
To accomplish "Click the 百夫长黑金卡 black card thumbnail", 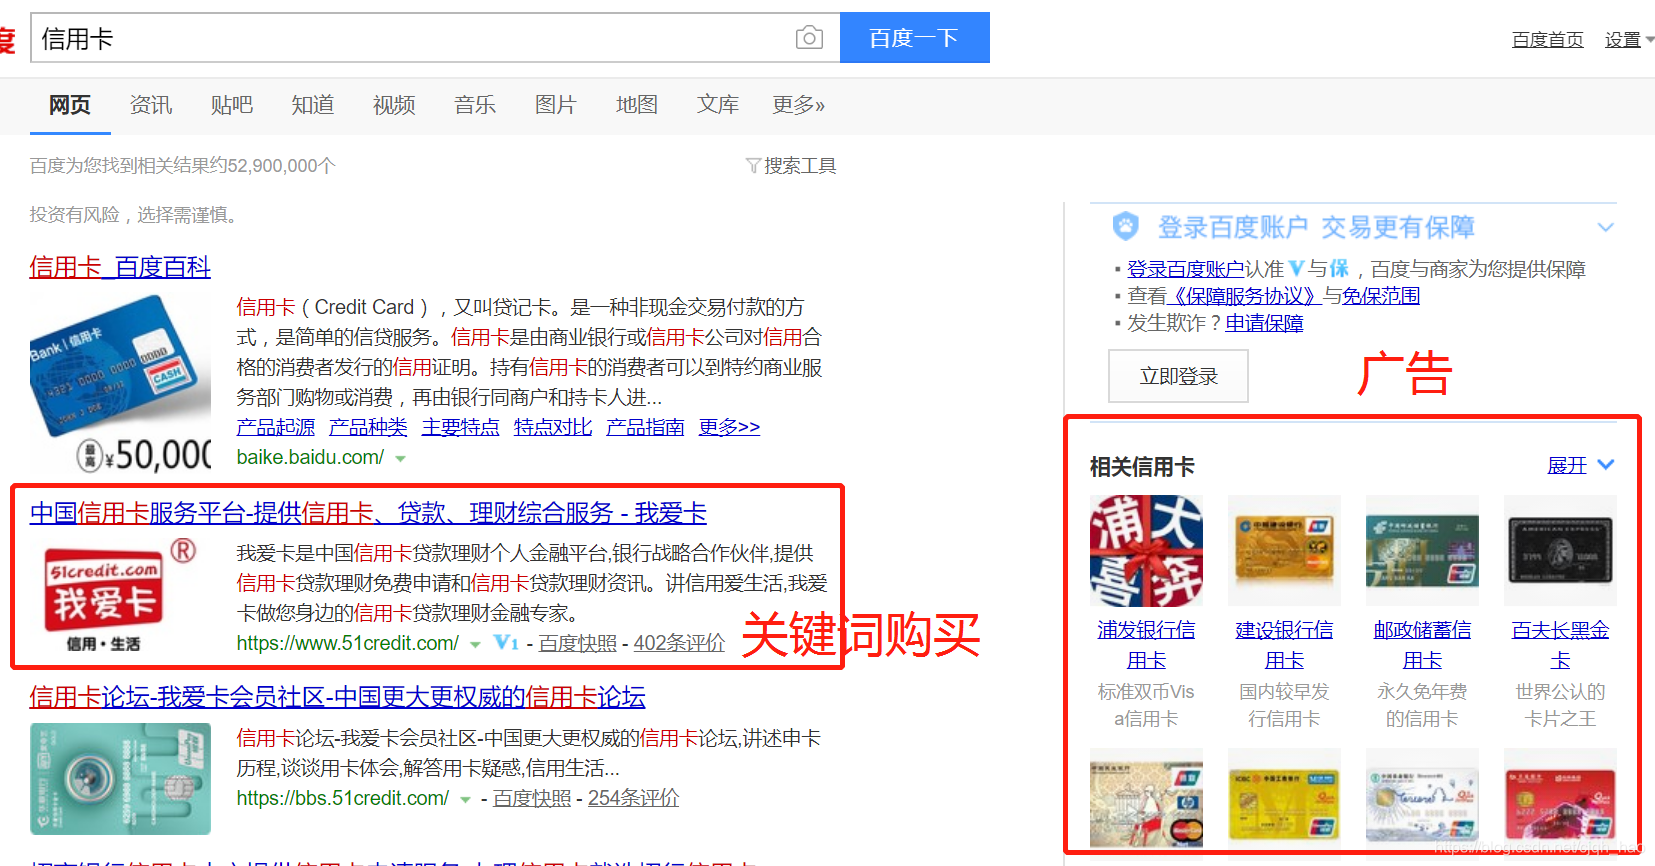I will tap(1560, 550).
